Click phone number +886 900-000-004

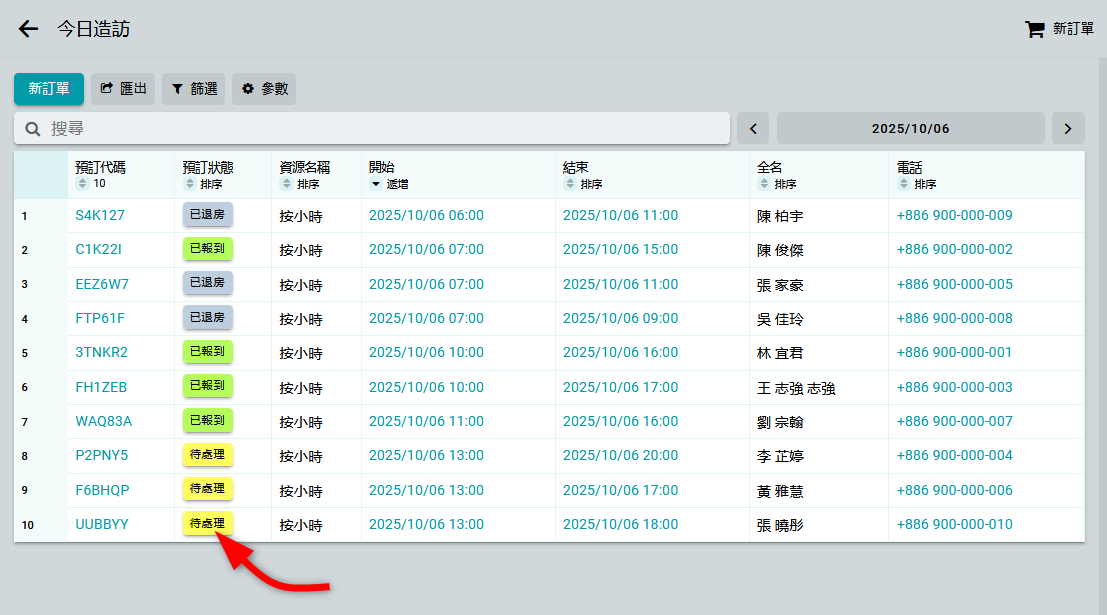(x=954, y=455)
